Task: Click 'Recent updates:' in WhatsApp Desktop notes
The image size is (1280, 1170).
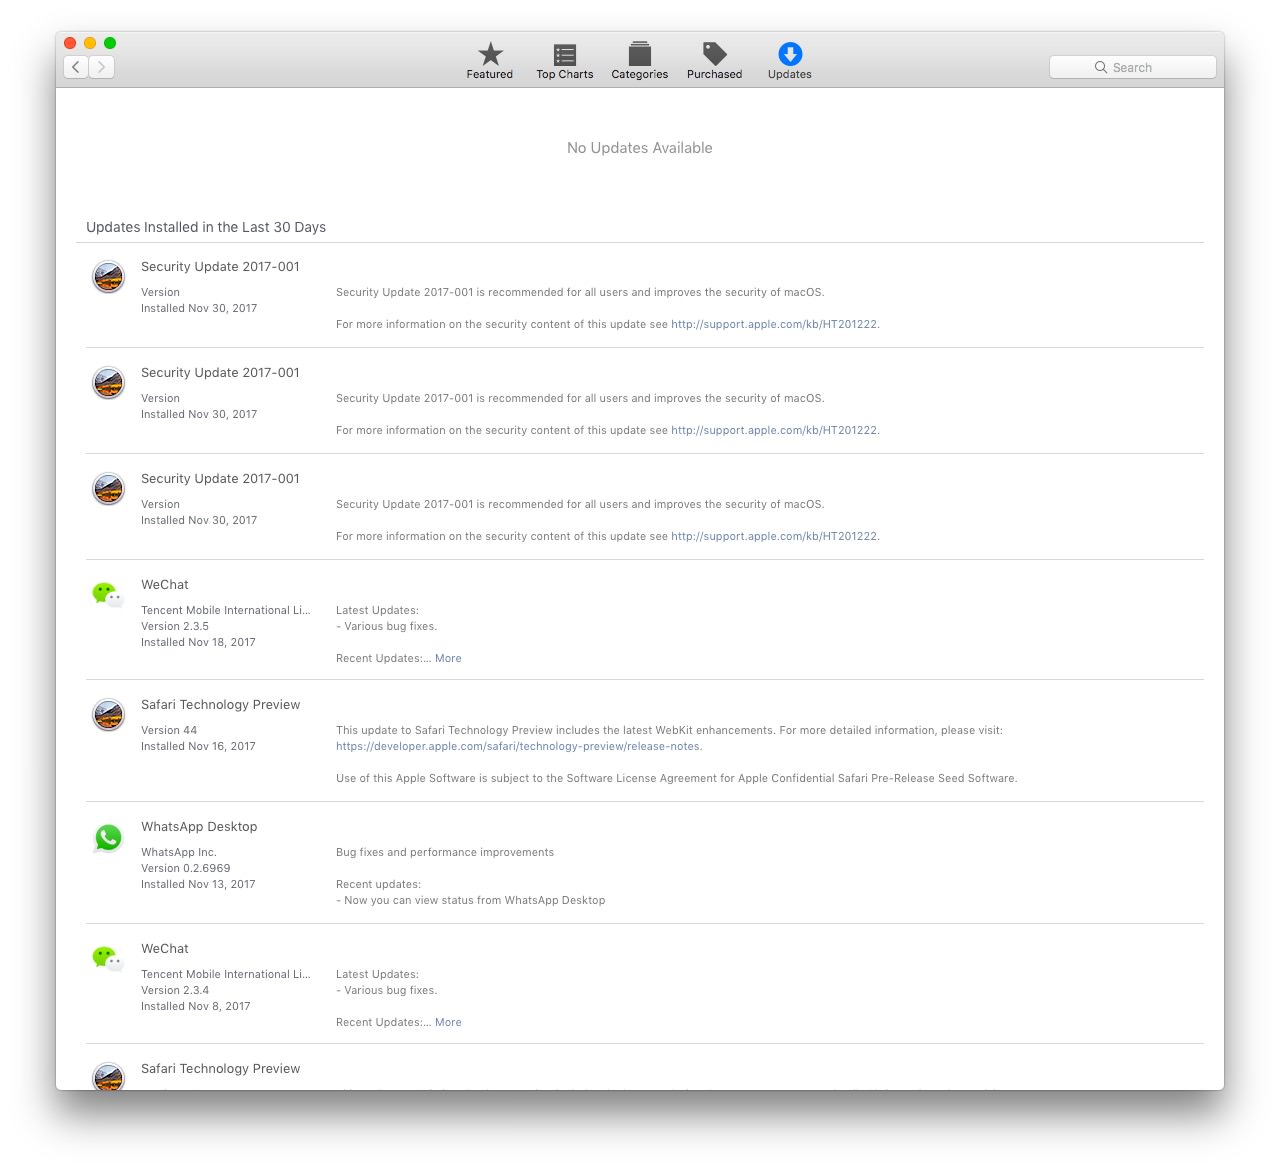Action: [x=379, y=884]
